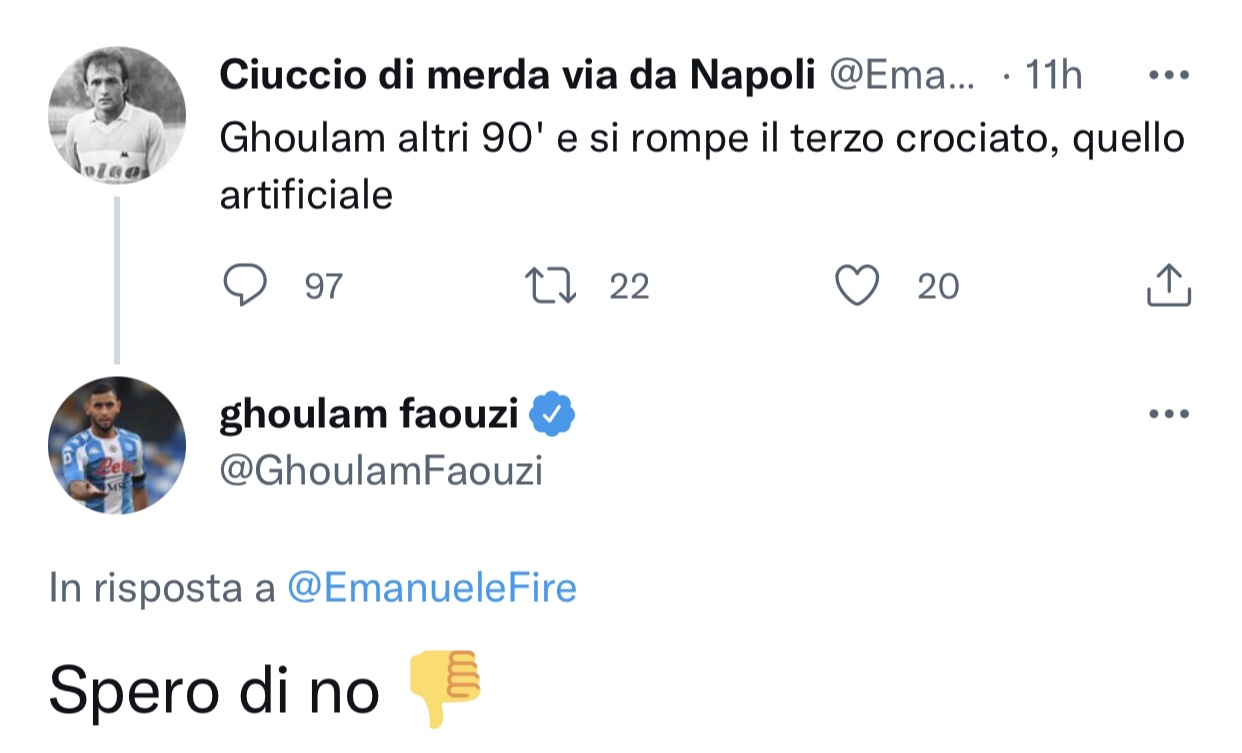Open the @EmanueleFire profile link
1242x753 pixels.
point(432,588)
